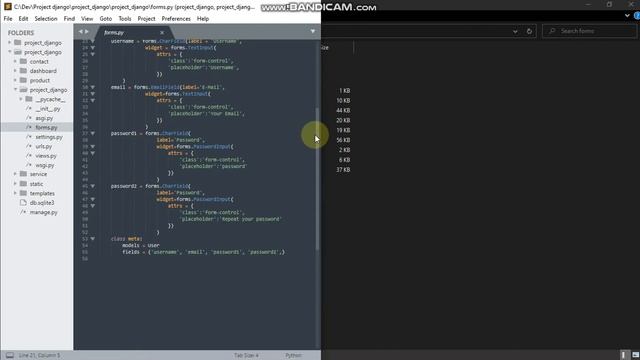Expand the templates folder

(x=15, y=193)
